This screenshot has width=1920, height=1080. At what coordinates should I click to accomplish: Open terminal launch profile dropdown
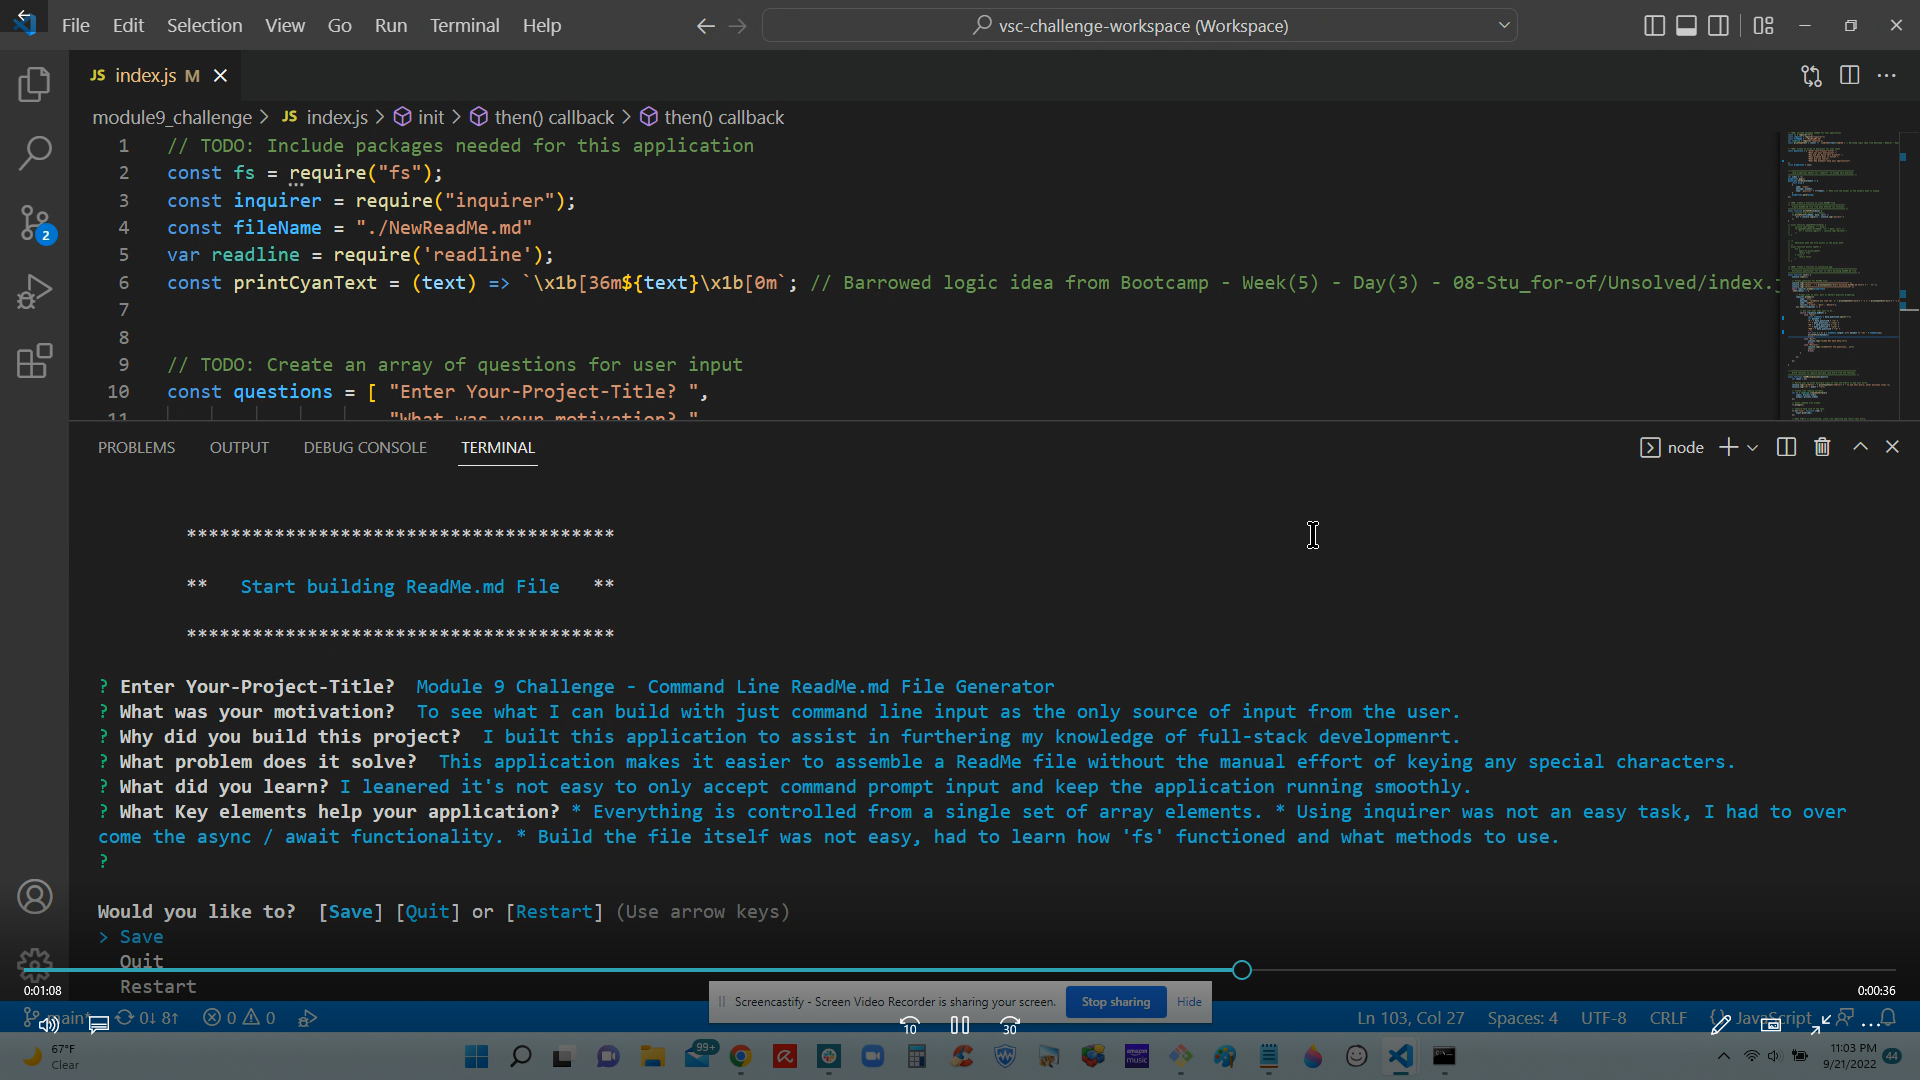(x=1751, y=447)
